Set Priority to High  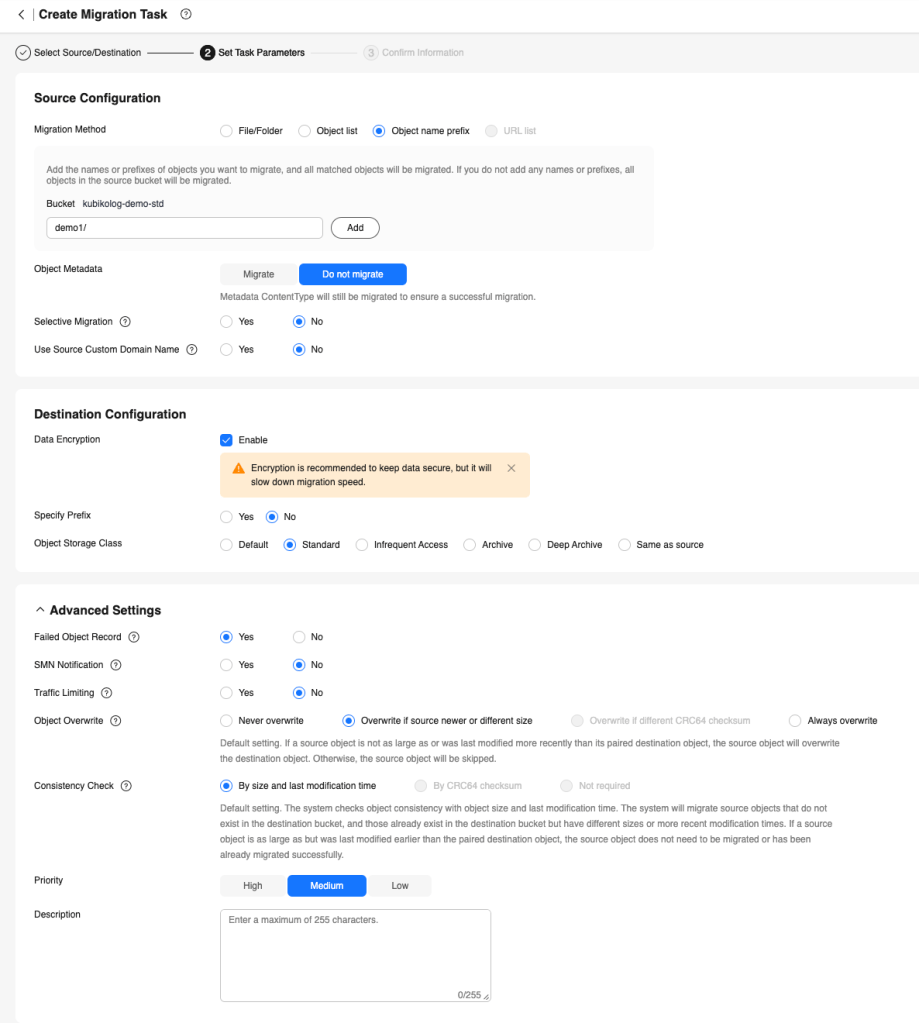253,886
